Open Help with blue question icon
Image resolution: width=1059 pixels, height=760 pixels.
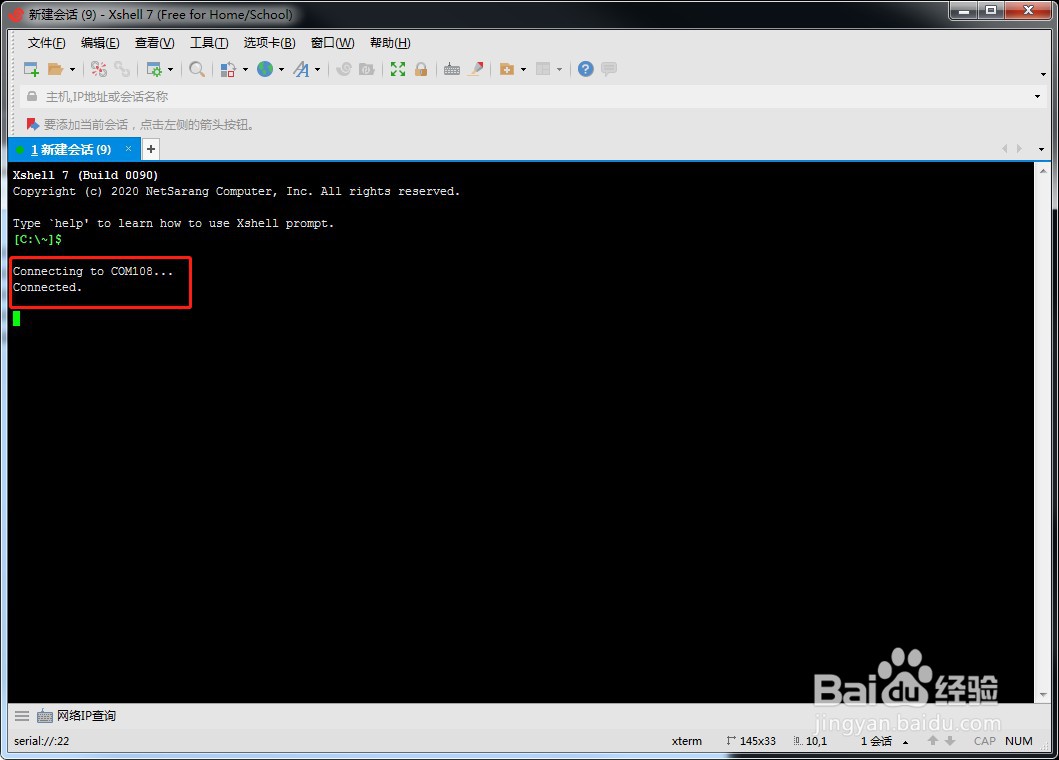586,69
